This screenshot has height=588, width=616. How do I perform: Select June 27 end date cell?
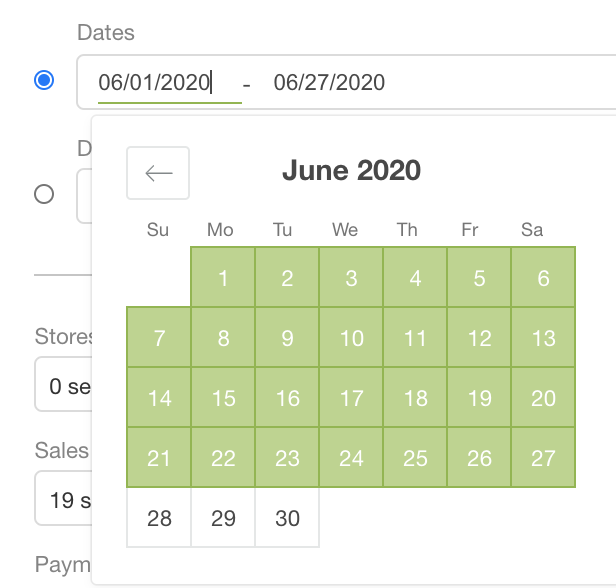tap(543, 457)
